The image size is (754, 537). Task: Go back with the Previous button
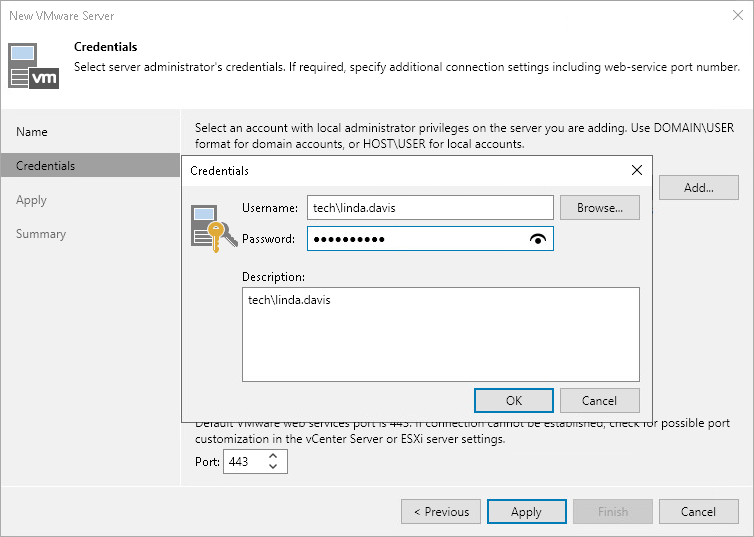[x=441, y=512]
